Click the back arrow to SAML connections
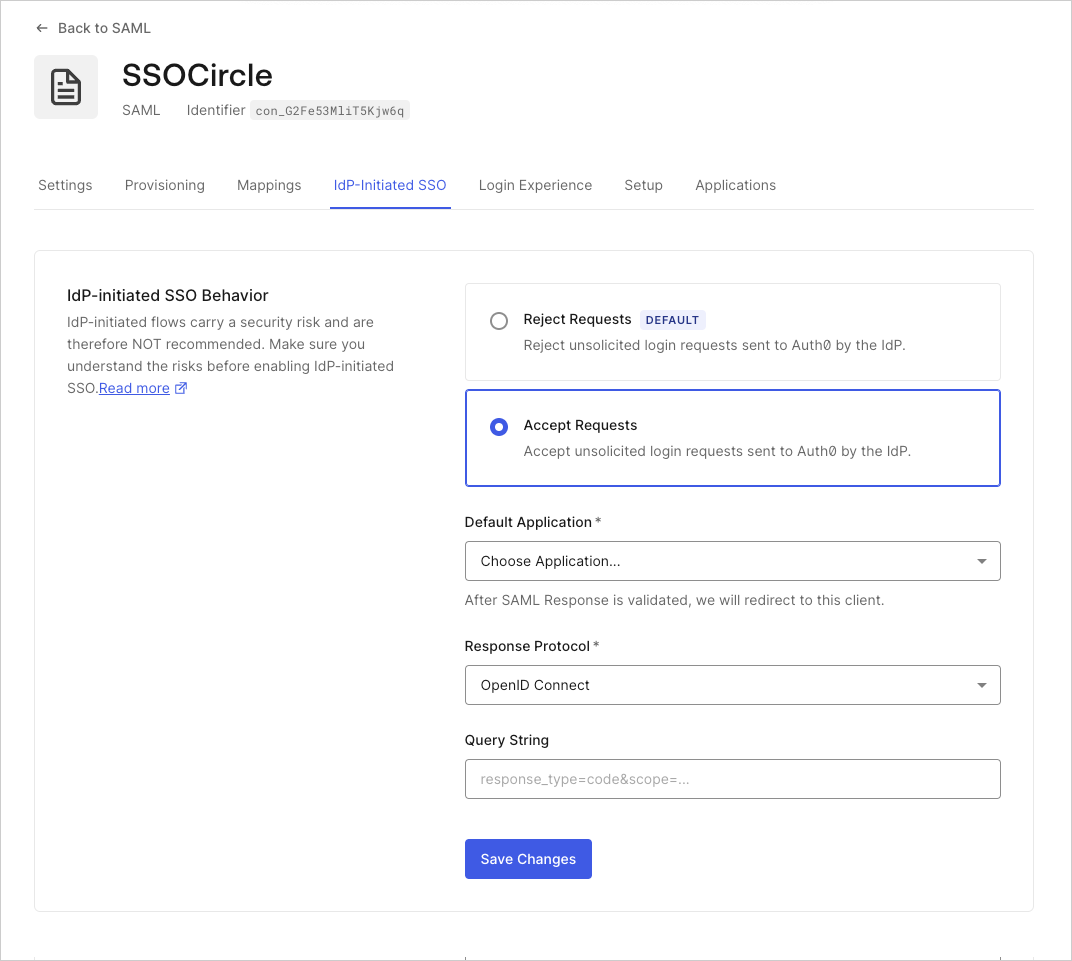Screen dimensions: 1072x961 (x=41, y=28)
